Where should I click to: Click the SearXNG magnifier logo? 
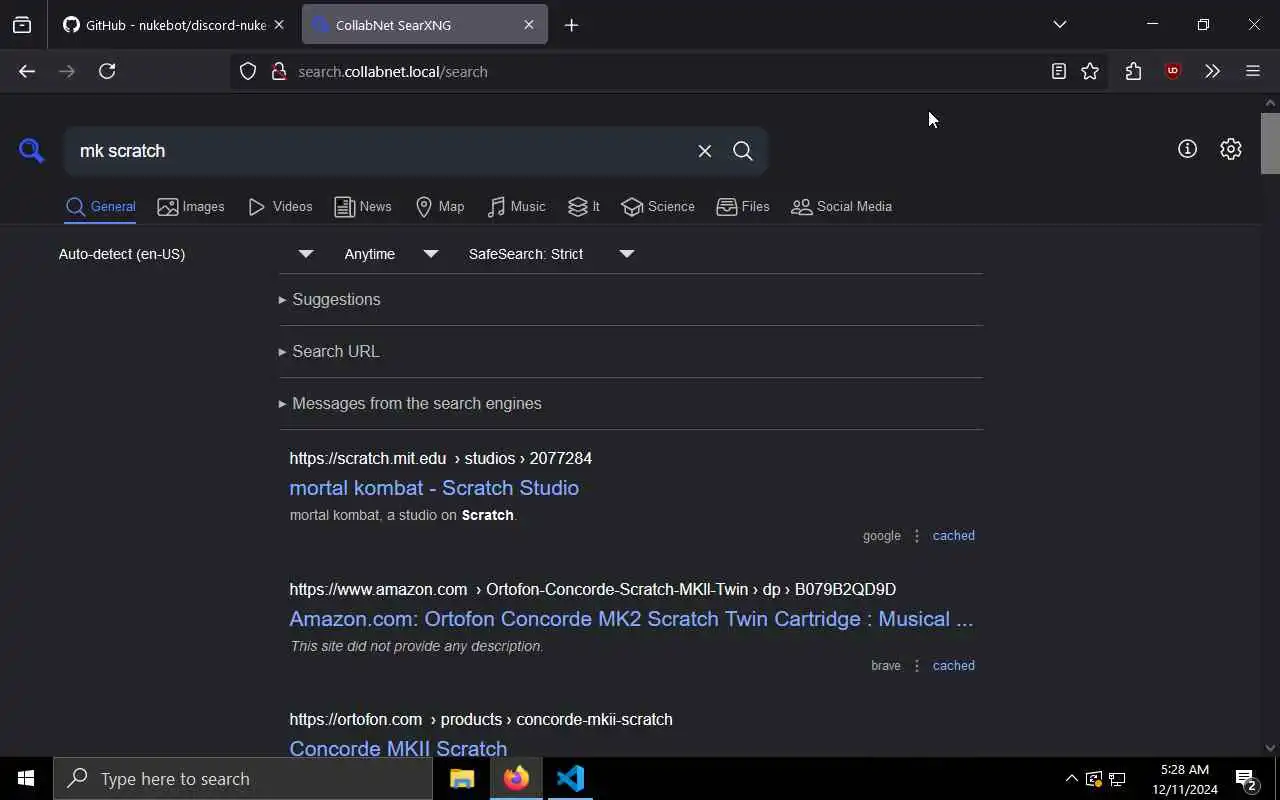point(32,151)
